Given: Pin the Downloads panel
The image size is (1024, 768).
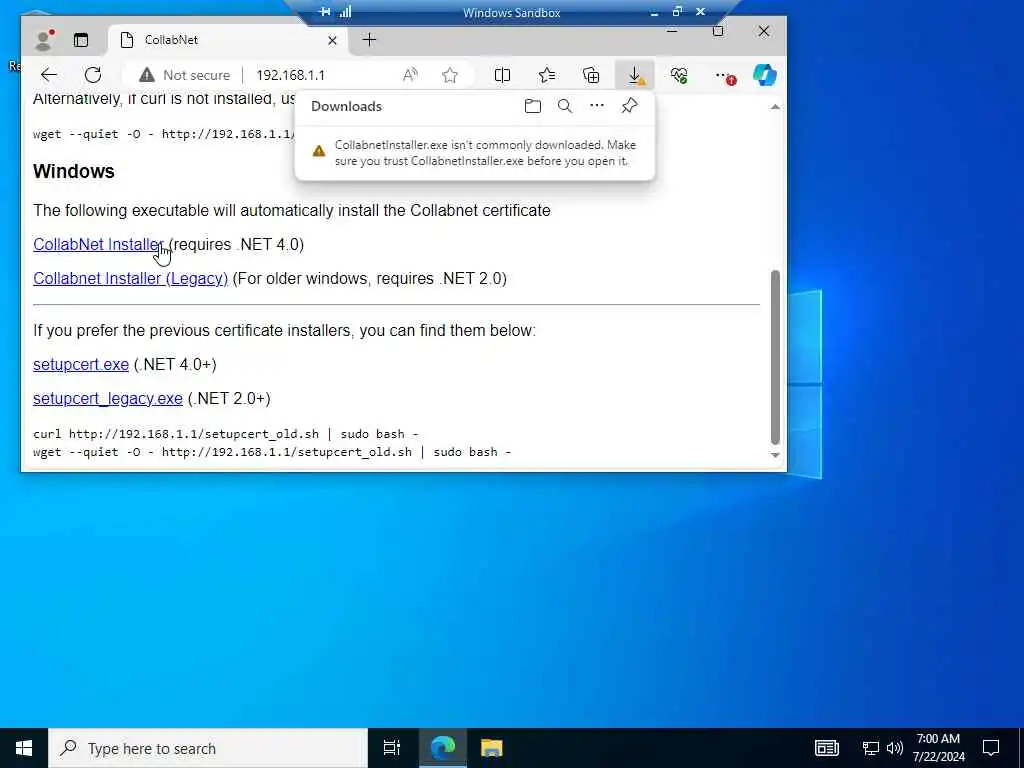Looking at the screenshot, I should coord(629,105).
